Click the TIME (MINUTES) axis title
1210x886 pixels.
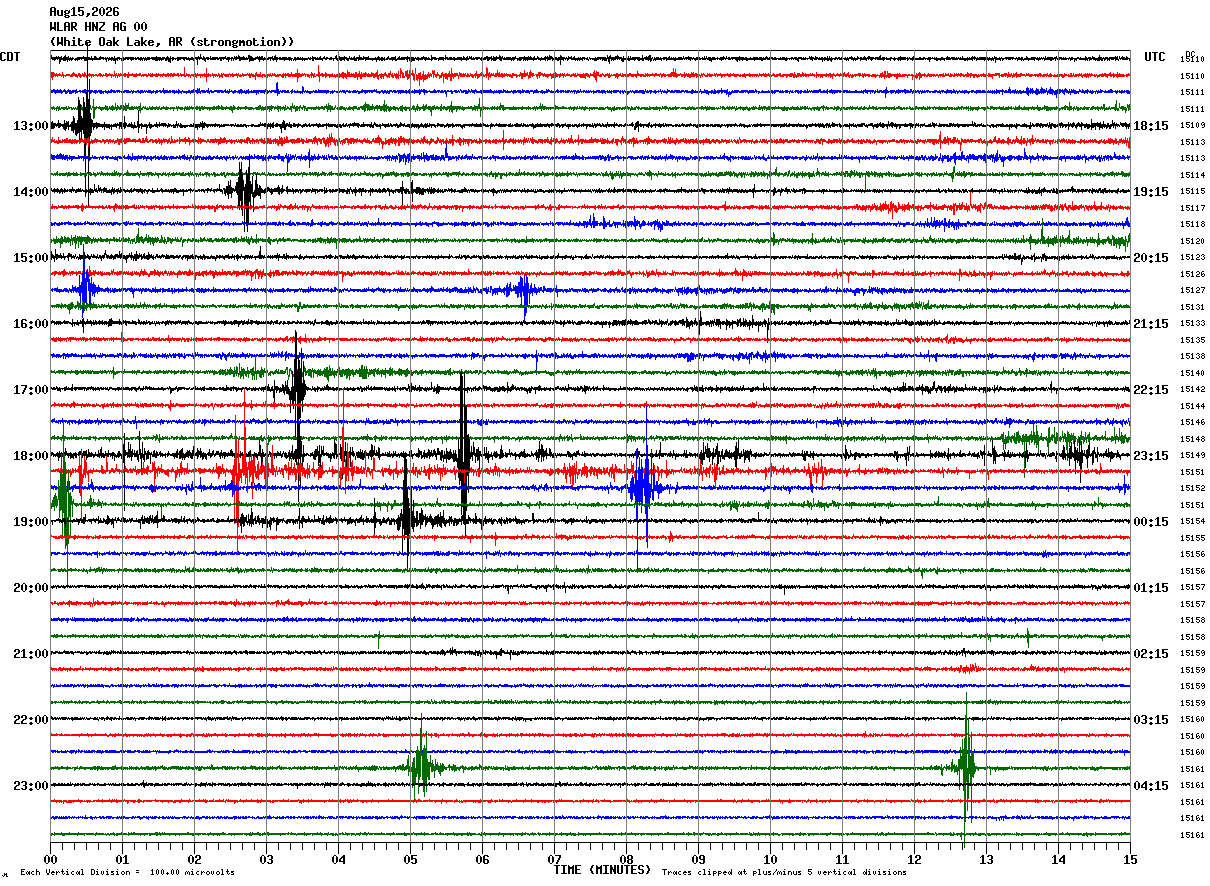[602, 870]
